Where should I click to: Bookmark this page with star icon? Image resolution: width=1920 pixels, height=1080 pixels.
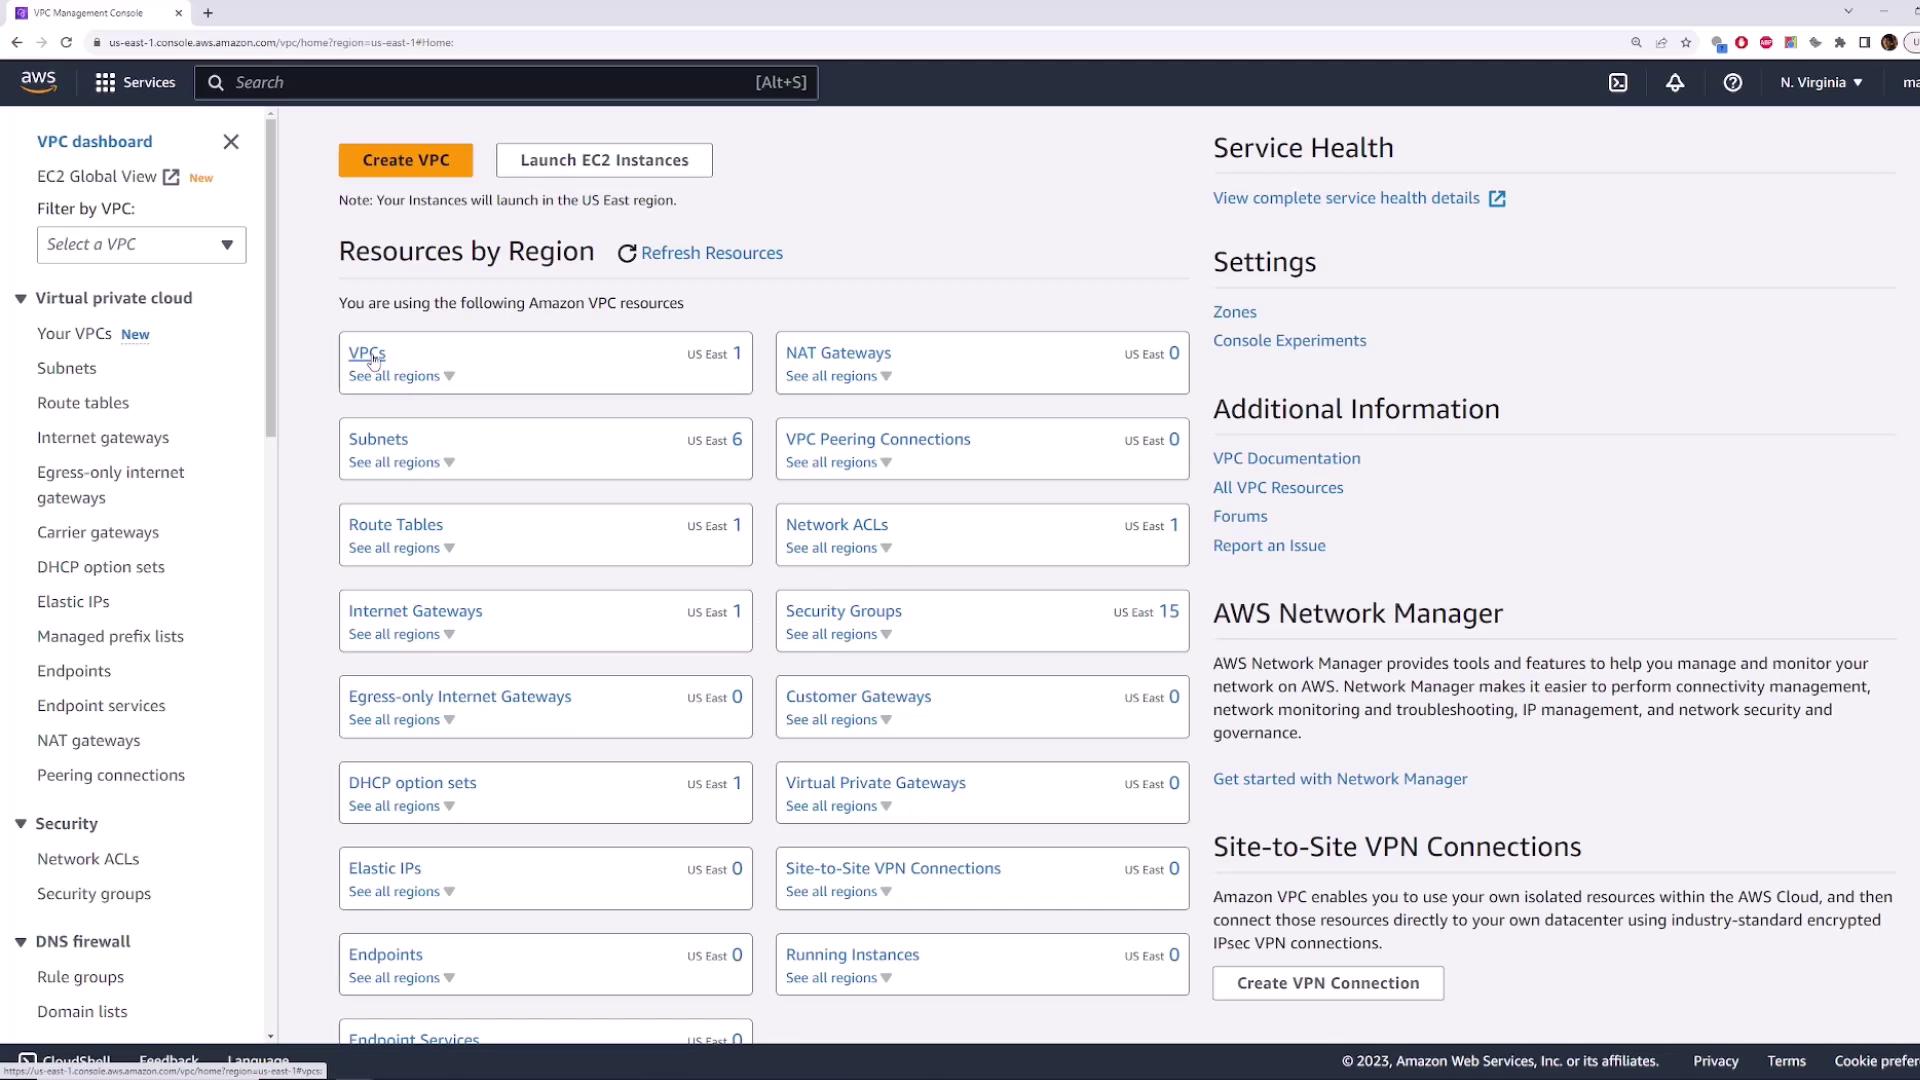tap(1686, 42)
